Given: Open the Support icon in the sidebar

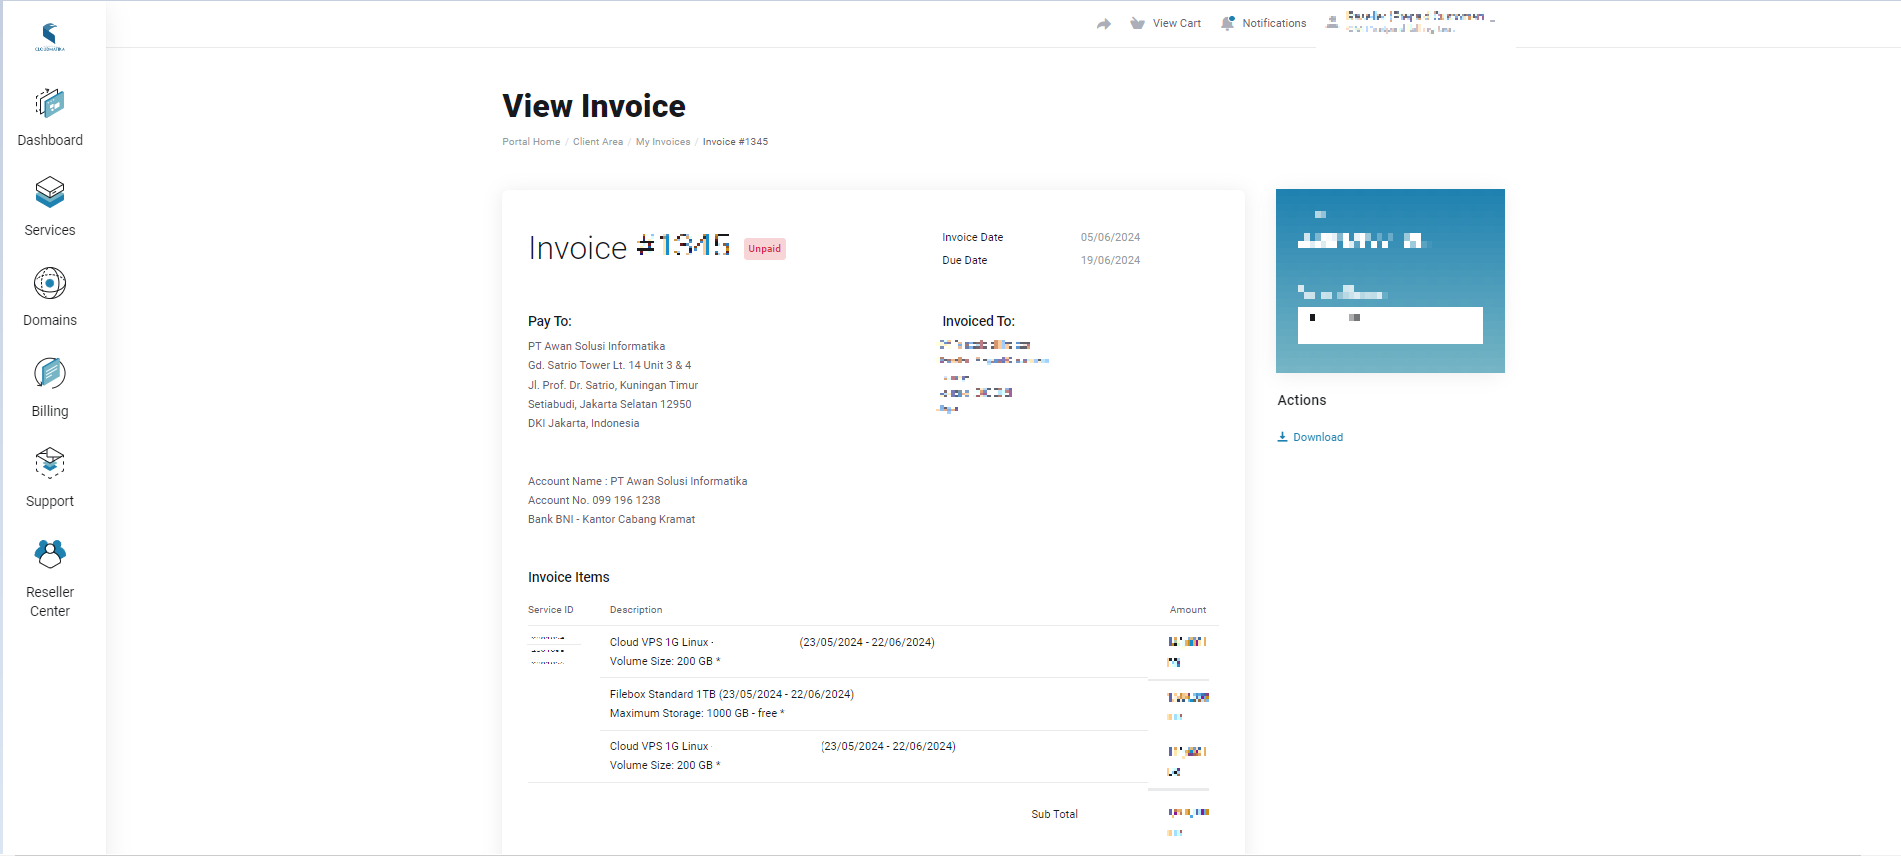Looking at the screenshot, I should pyautogui.click(x=50, y=463).
